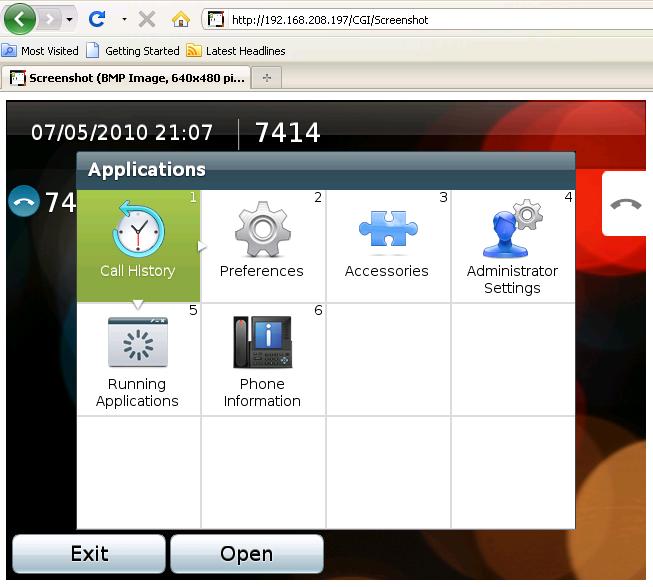Click the browser forward arrow
Screen dimensions: 653x587
(x=50, y=19)
